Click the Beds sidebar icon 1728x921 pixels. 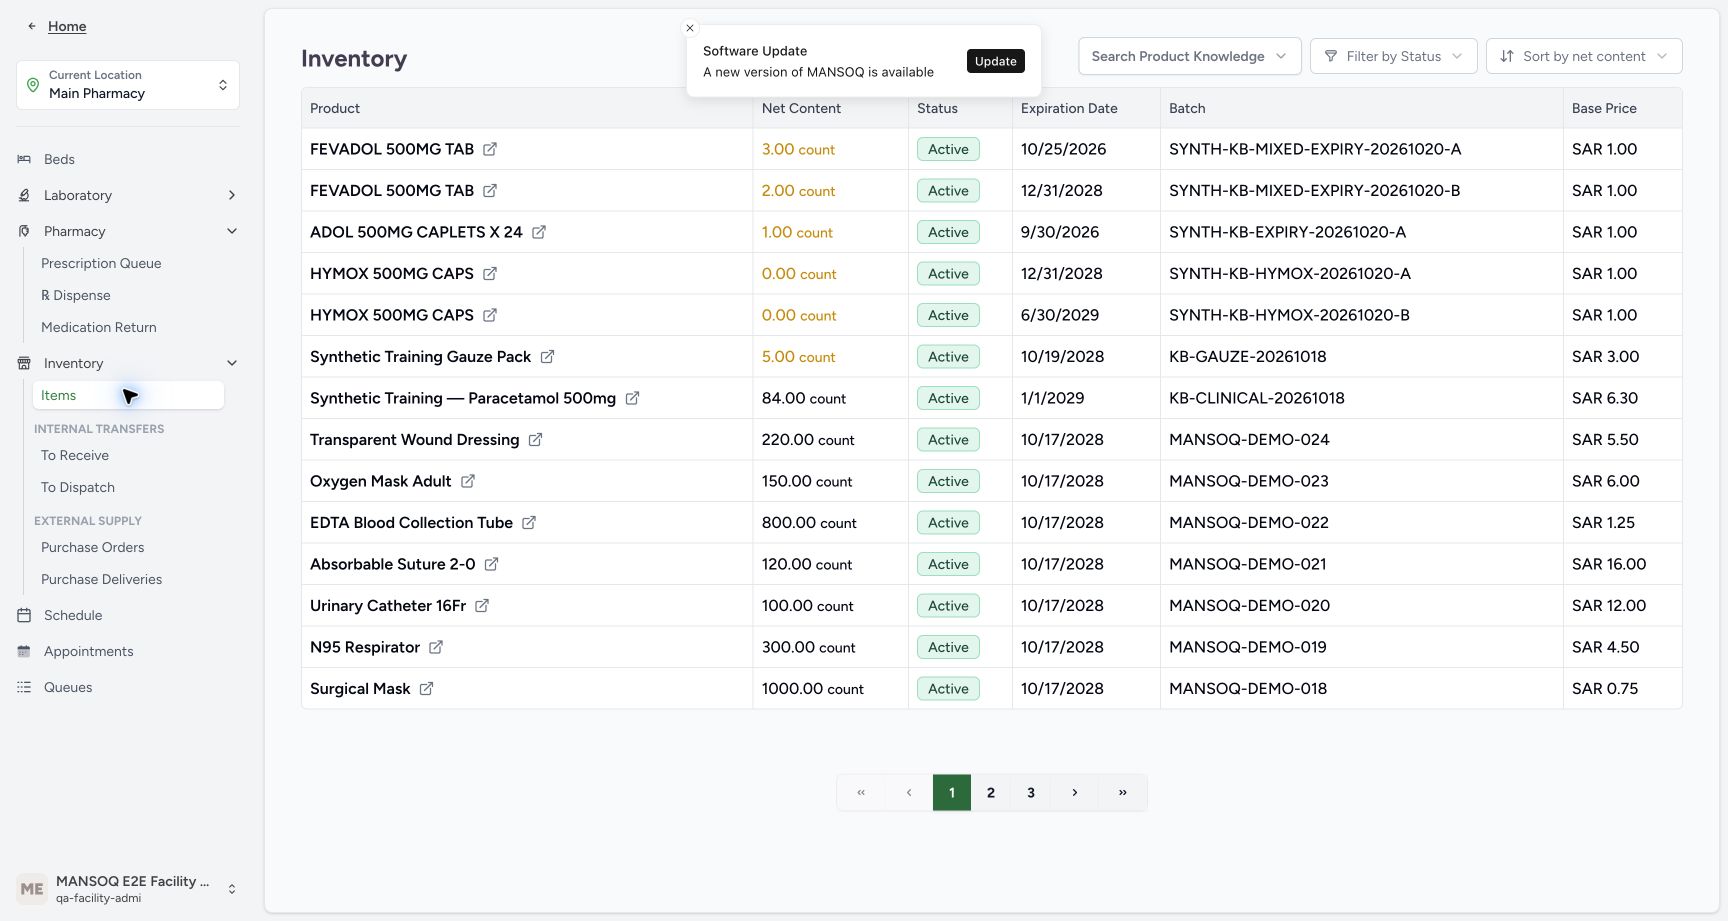pyautogui.click(x=24, y=159)
